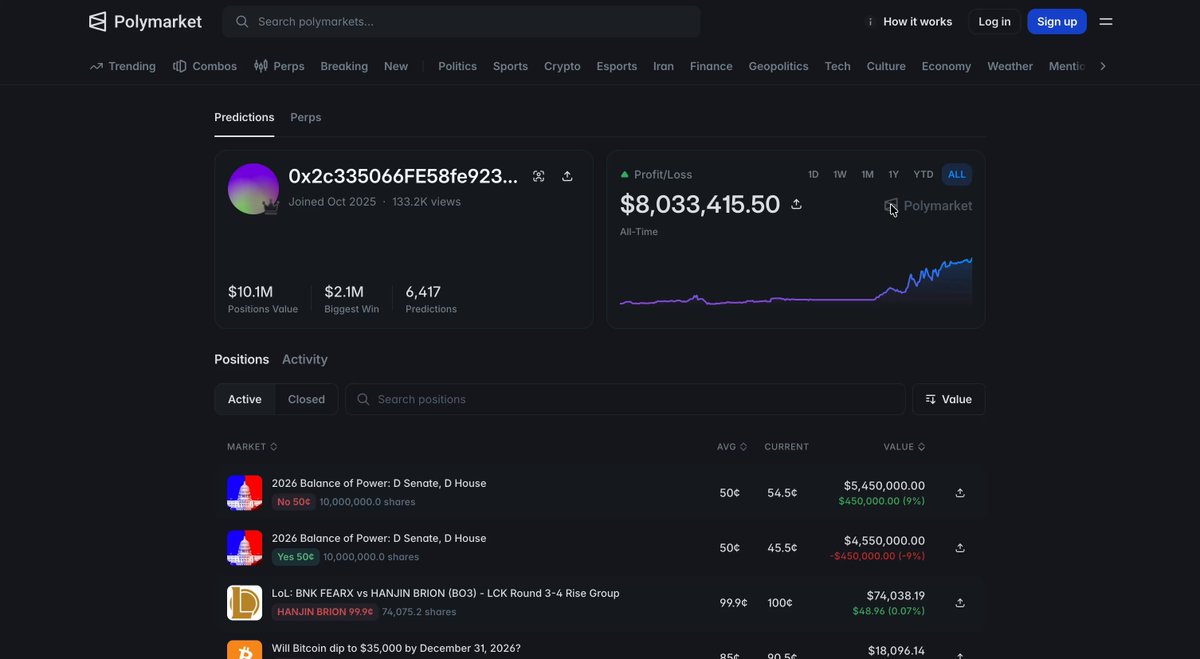Open Perps in the top category navigation bar
Screen dimensions: 1200x659
tap(279, 66)
